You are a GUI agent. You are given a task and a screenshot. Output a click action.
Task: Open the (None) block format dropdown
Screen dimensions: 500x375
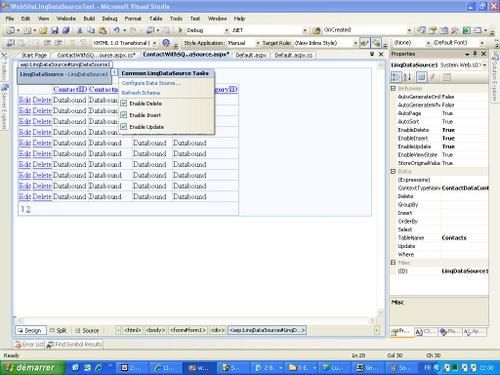428,43
